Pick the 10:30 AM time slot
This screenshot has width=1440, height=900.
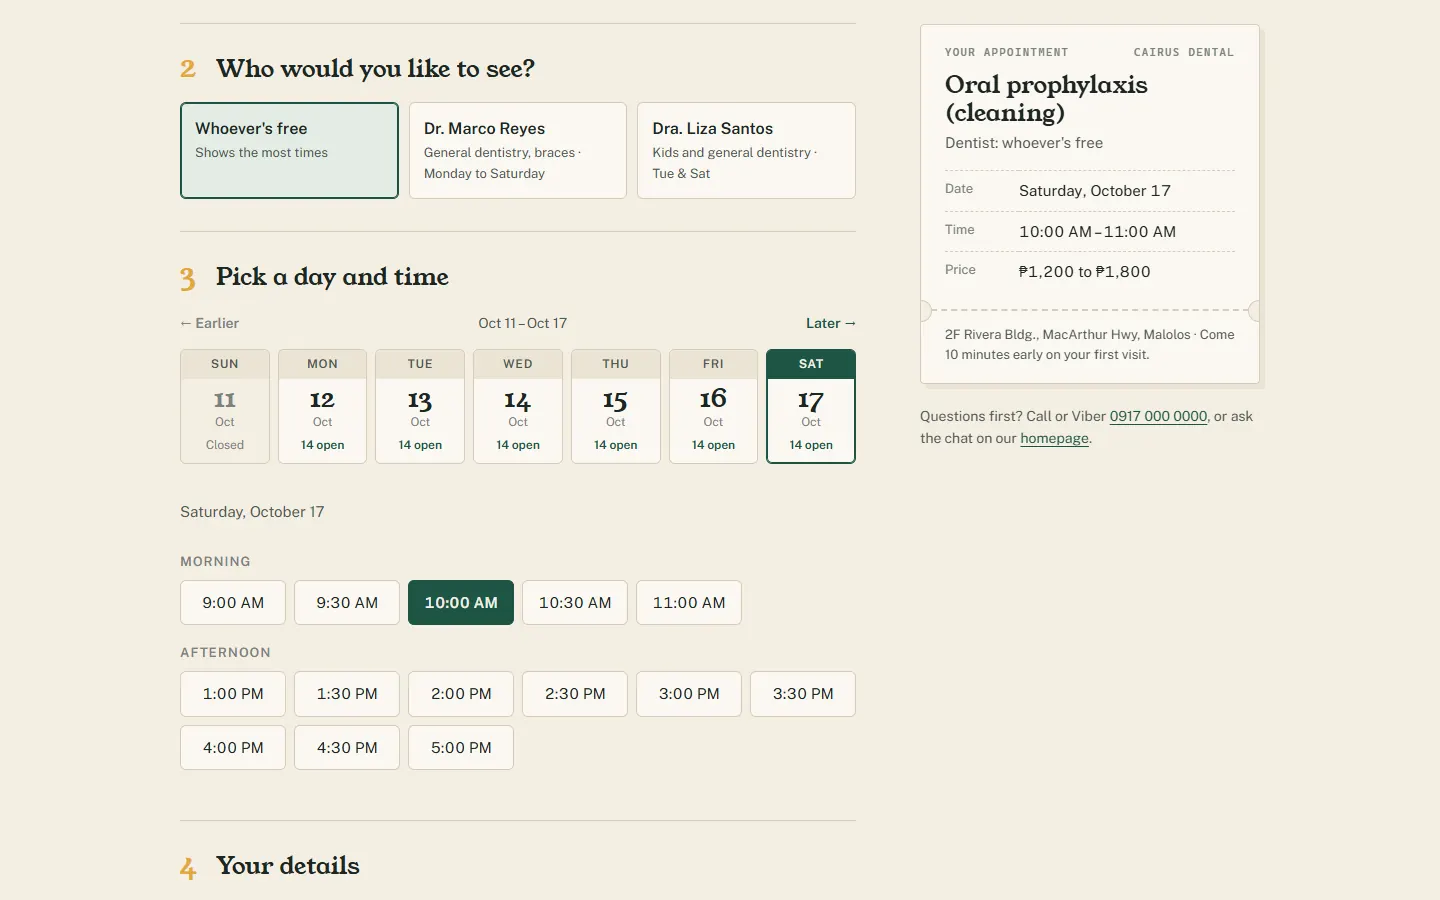click(575, 603)
